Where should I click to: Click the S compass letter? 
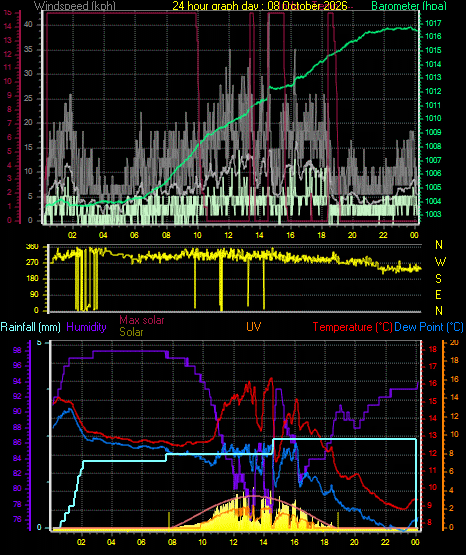[x=438, y=279]
